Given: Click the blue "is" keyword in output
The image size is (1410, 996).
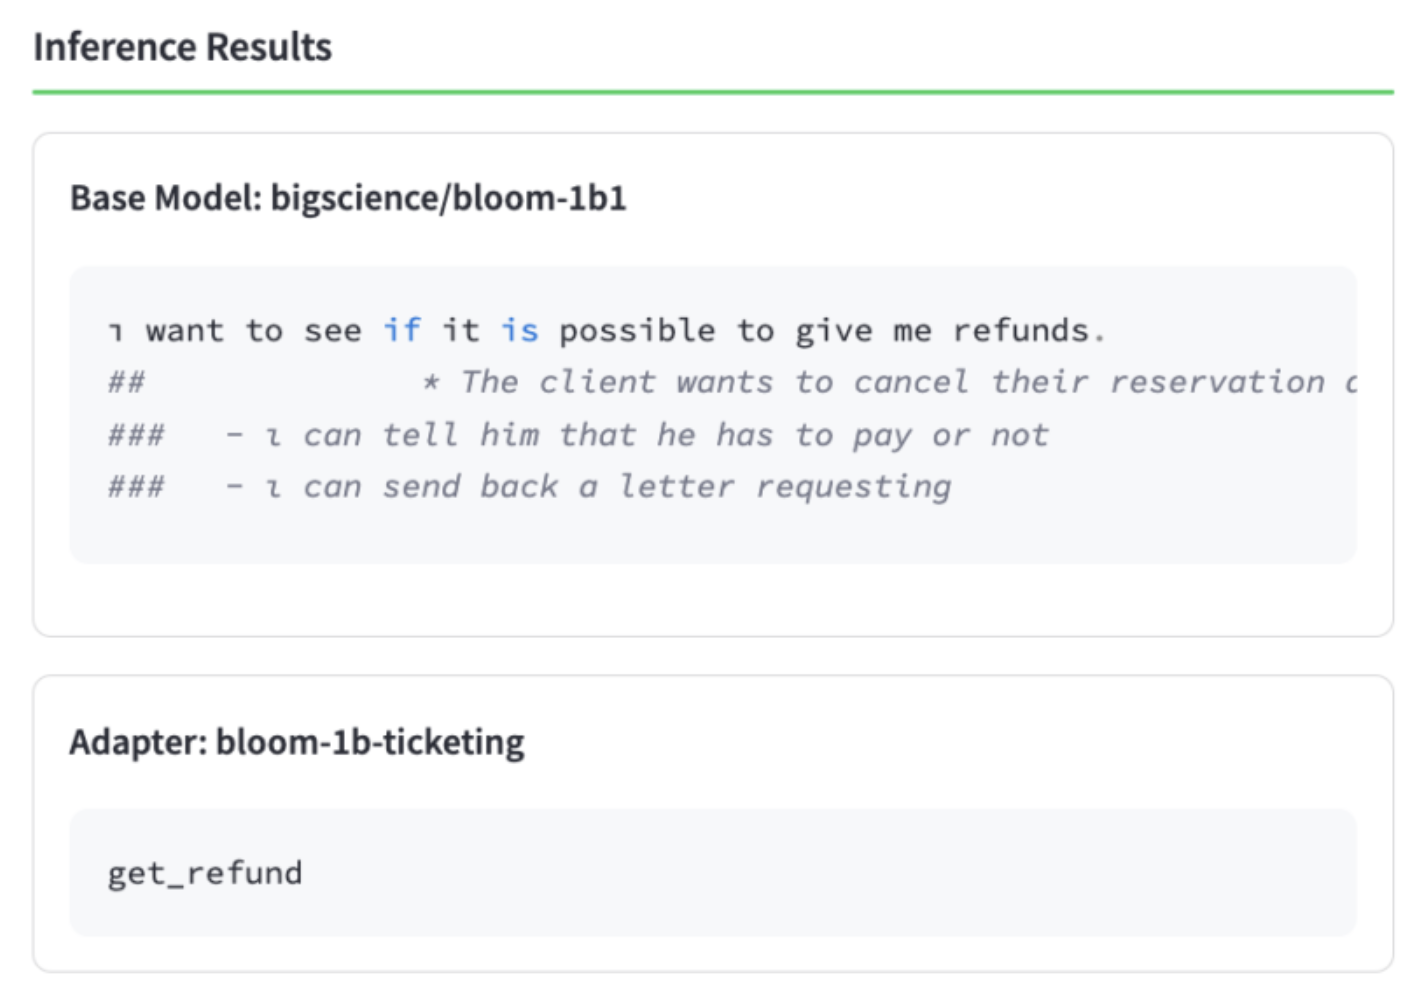Looking at the screenshot, I should coord(519,330).
